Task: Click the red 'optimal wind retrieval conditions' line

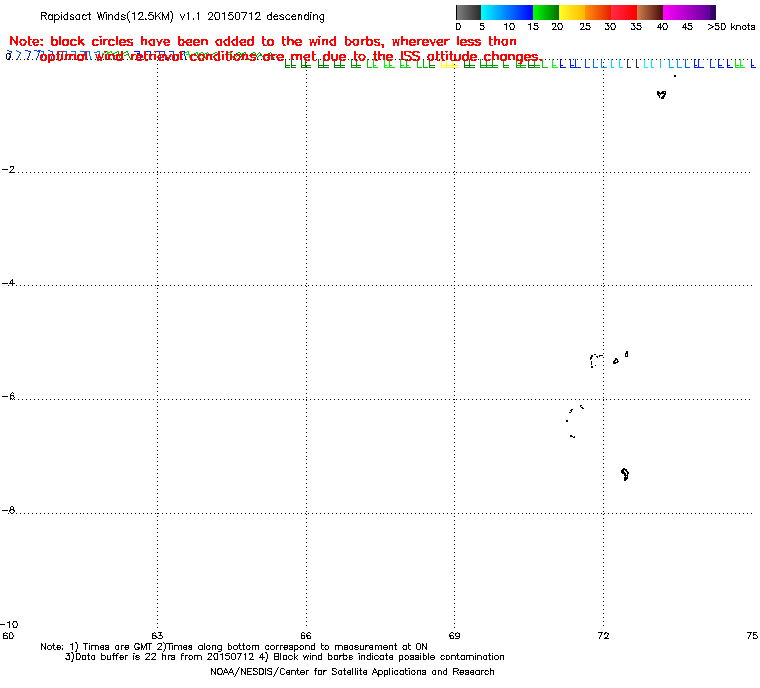Action: pos(290,57)
